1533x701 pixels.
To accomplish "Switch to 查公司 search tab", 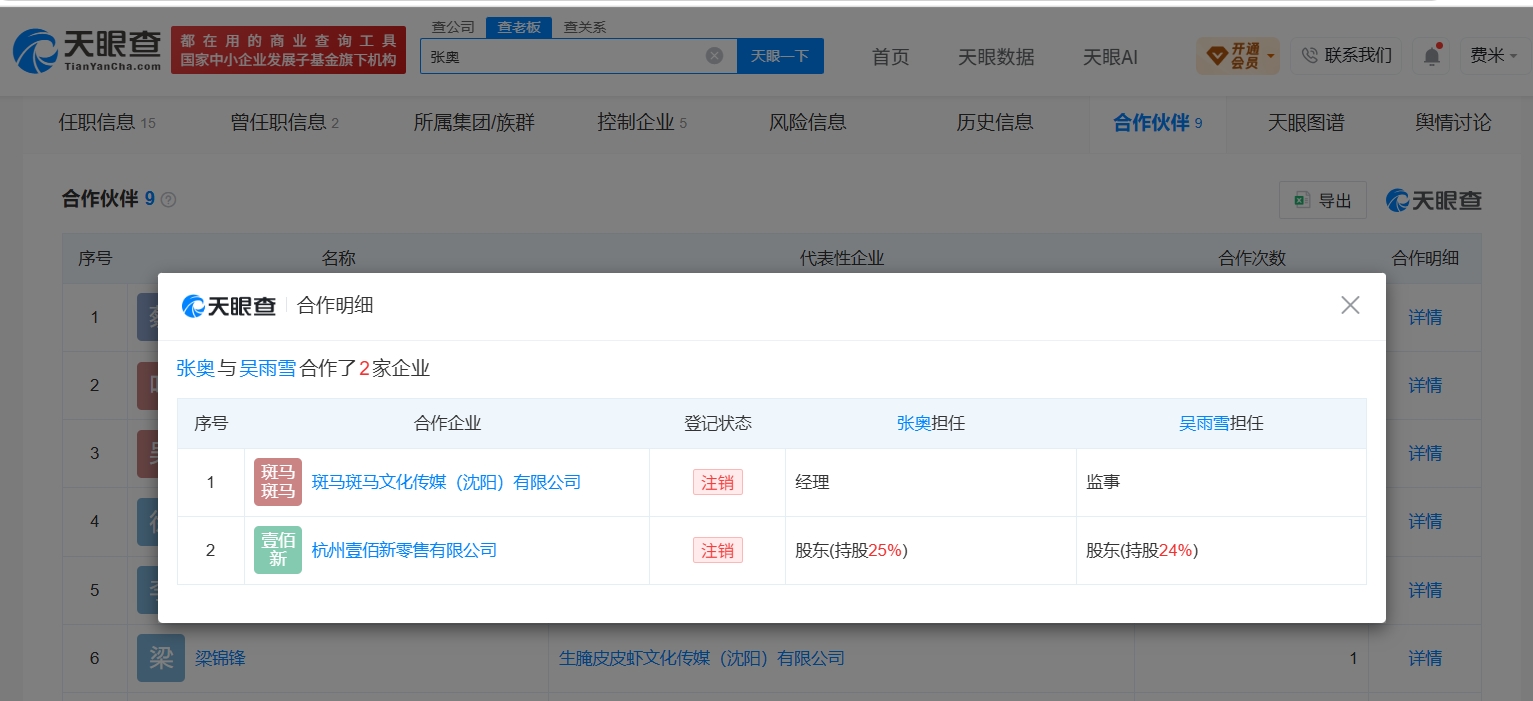I will (453, 27).
